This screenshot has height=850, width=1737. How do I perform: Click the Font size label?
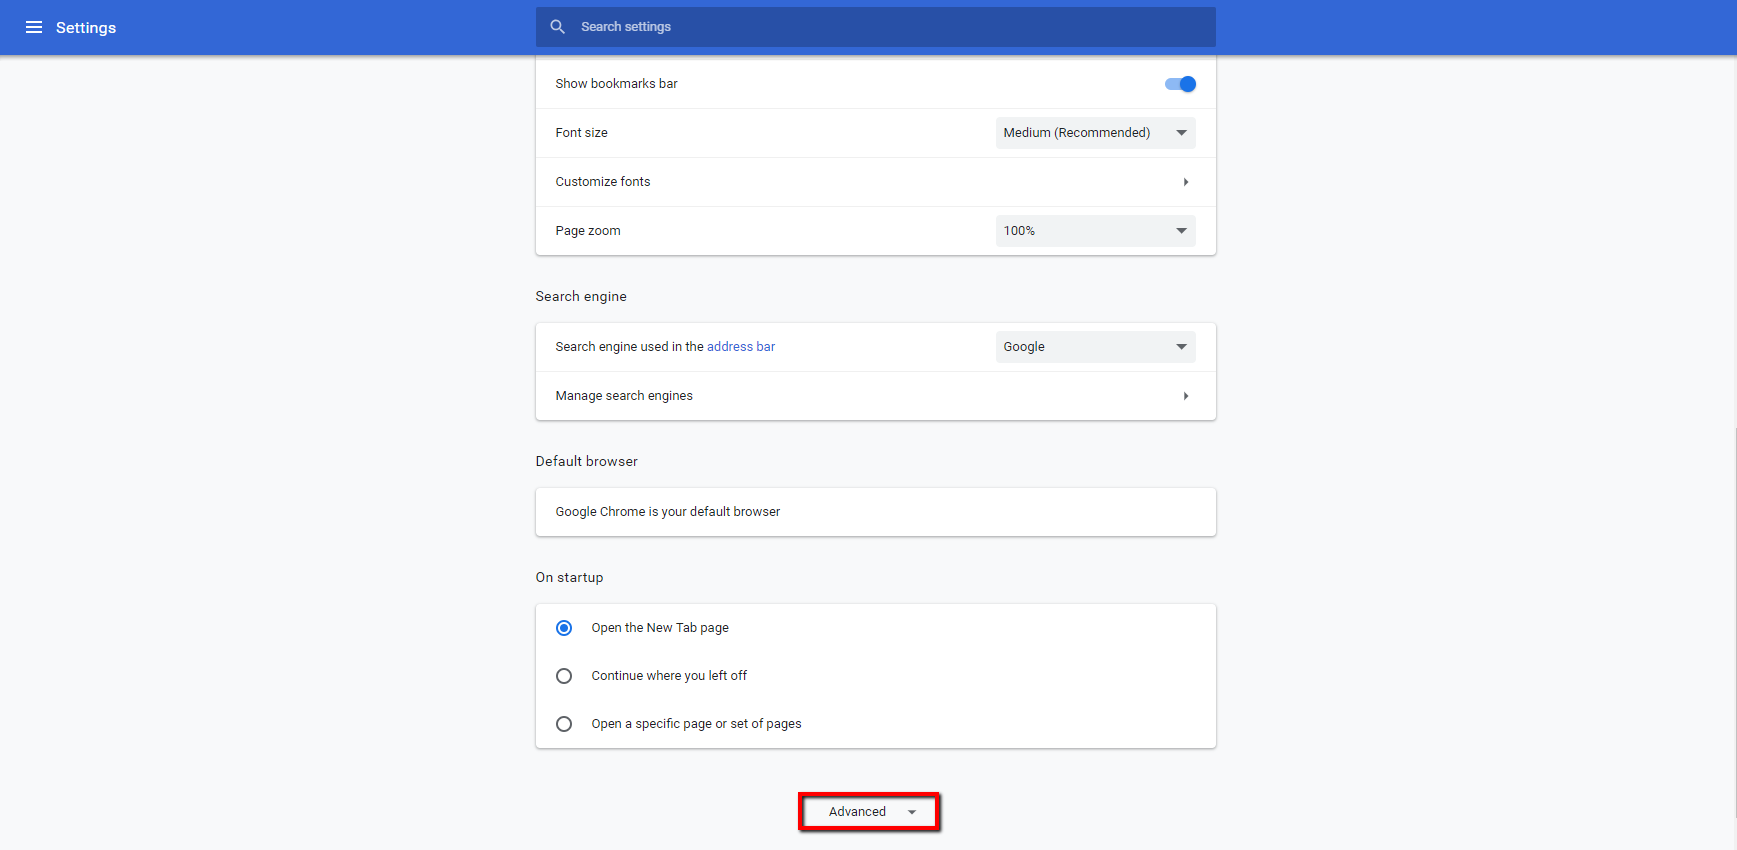click(582, 133)
